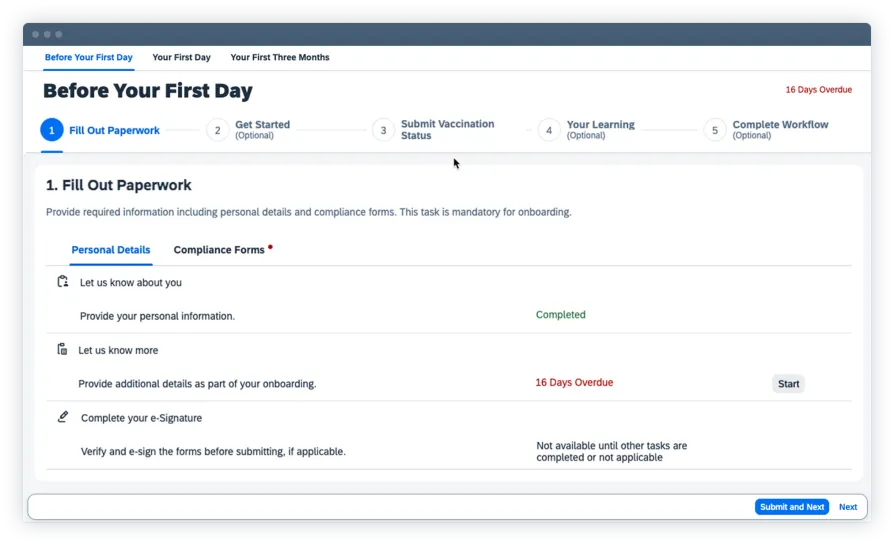Click the large 'Before Your First Day' page title
This screenshot has height=545, width=894.
tap(148, 91)
